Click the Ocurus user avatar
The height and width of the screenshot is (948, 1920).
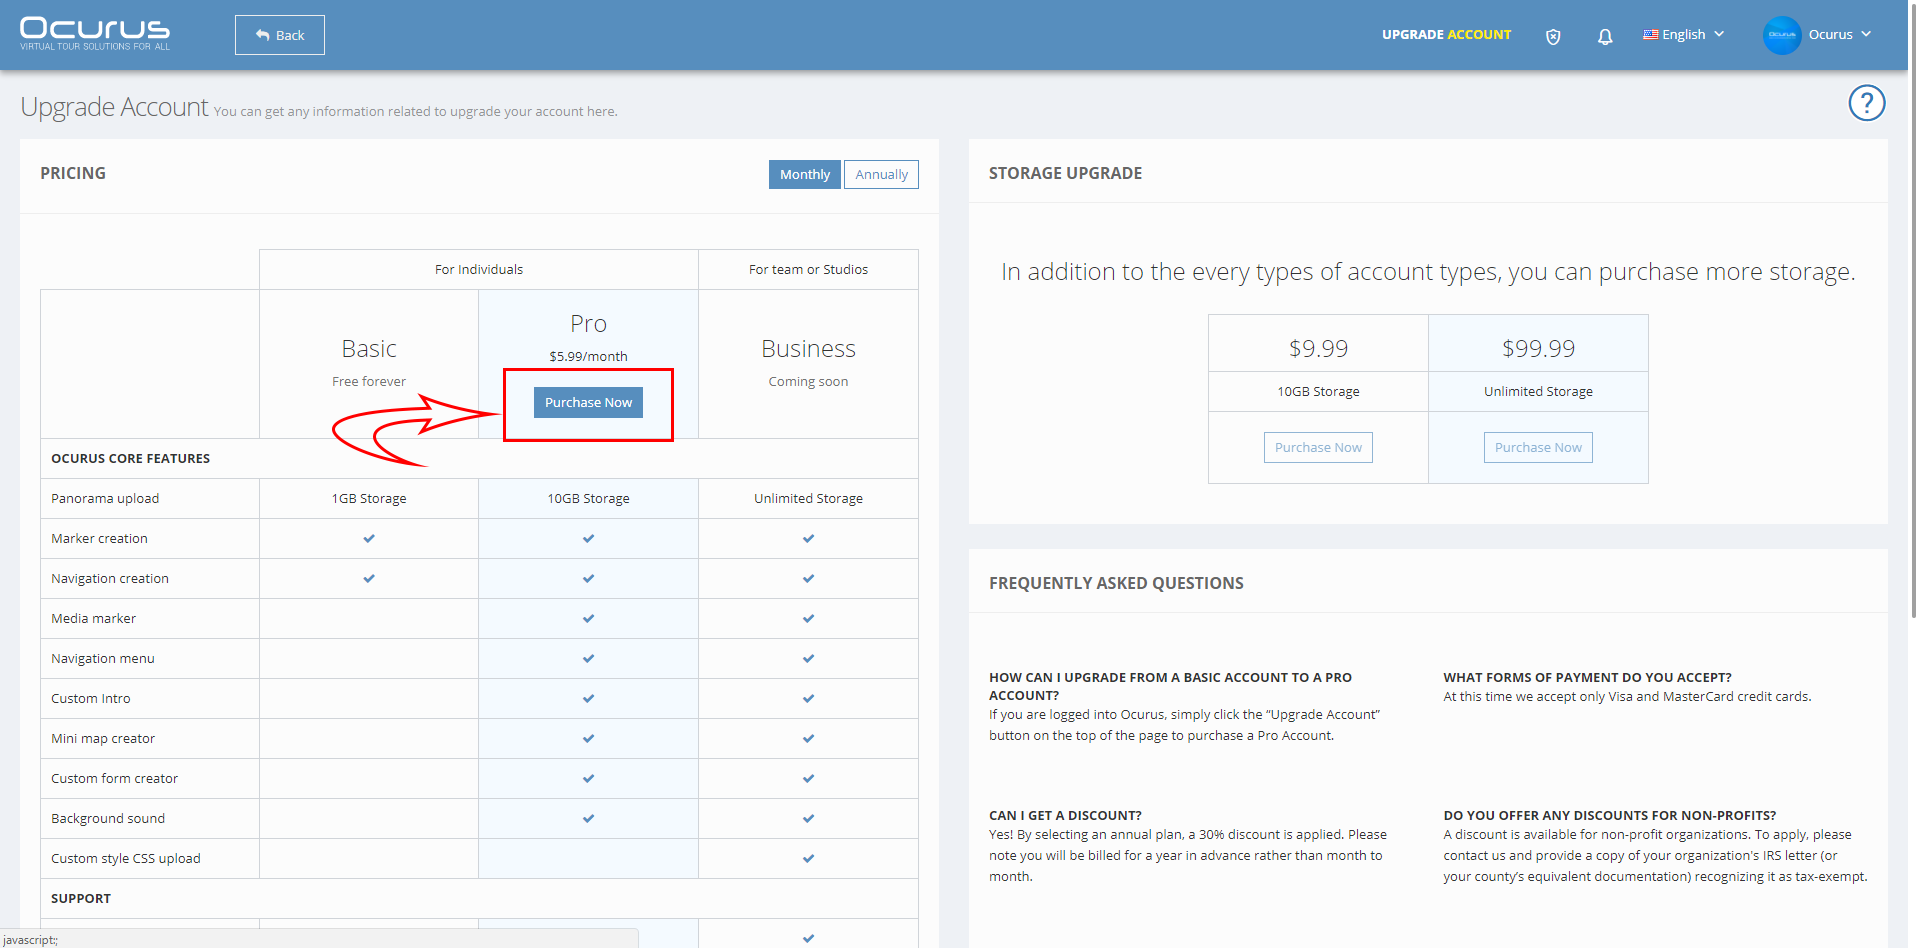point(1782,35)
